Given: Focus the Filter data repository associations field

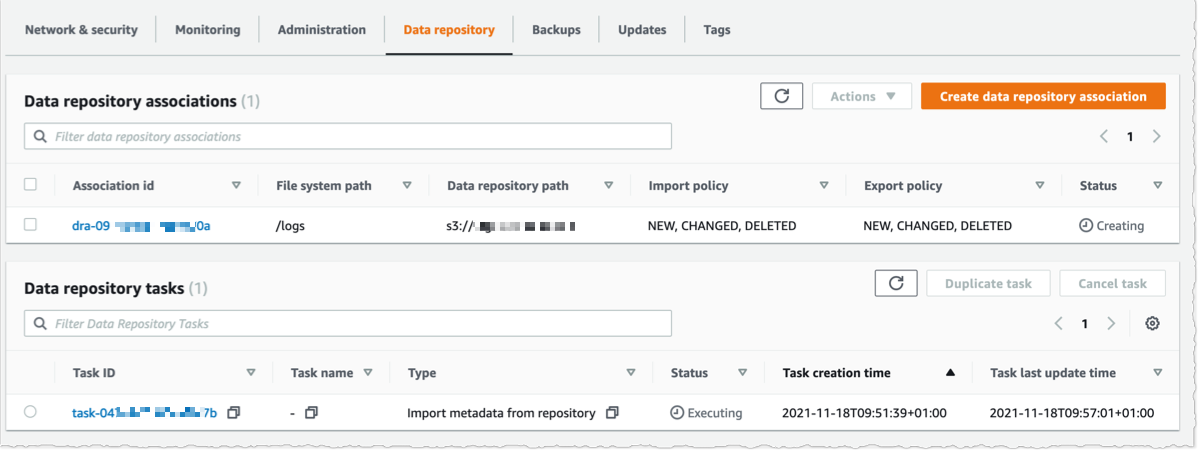Looking at the screenshot, I should pyautogui.click(x=348, y=136).
